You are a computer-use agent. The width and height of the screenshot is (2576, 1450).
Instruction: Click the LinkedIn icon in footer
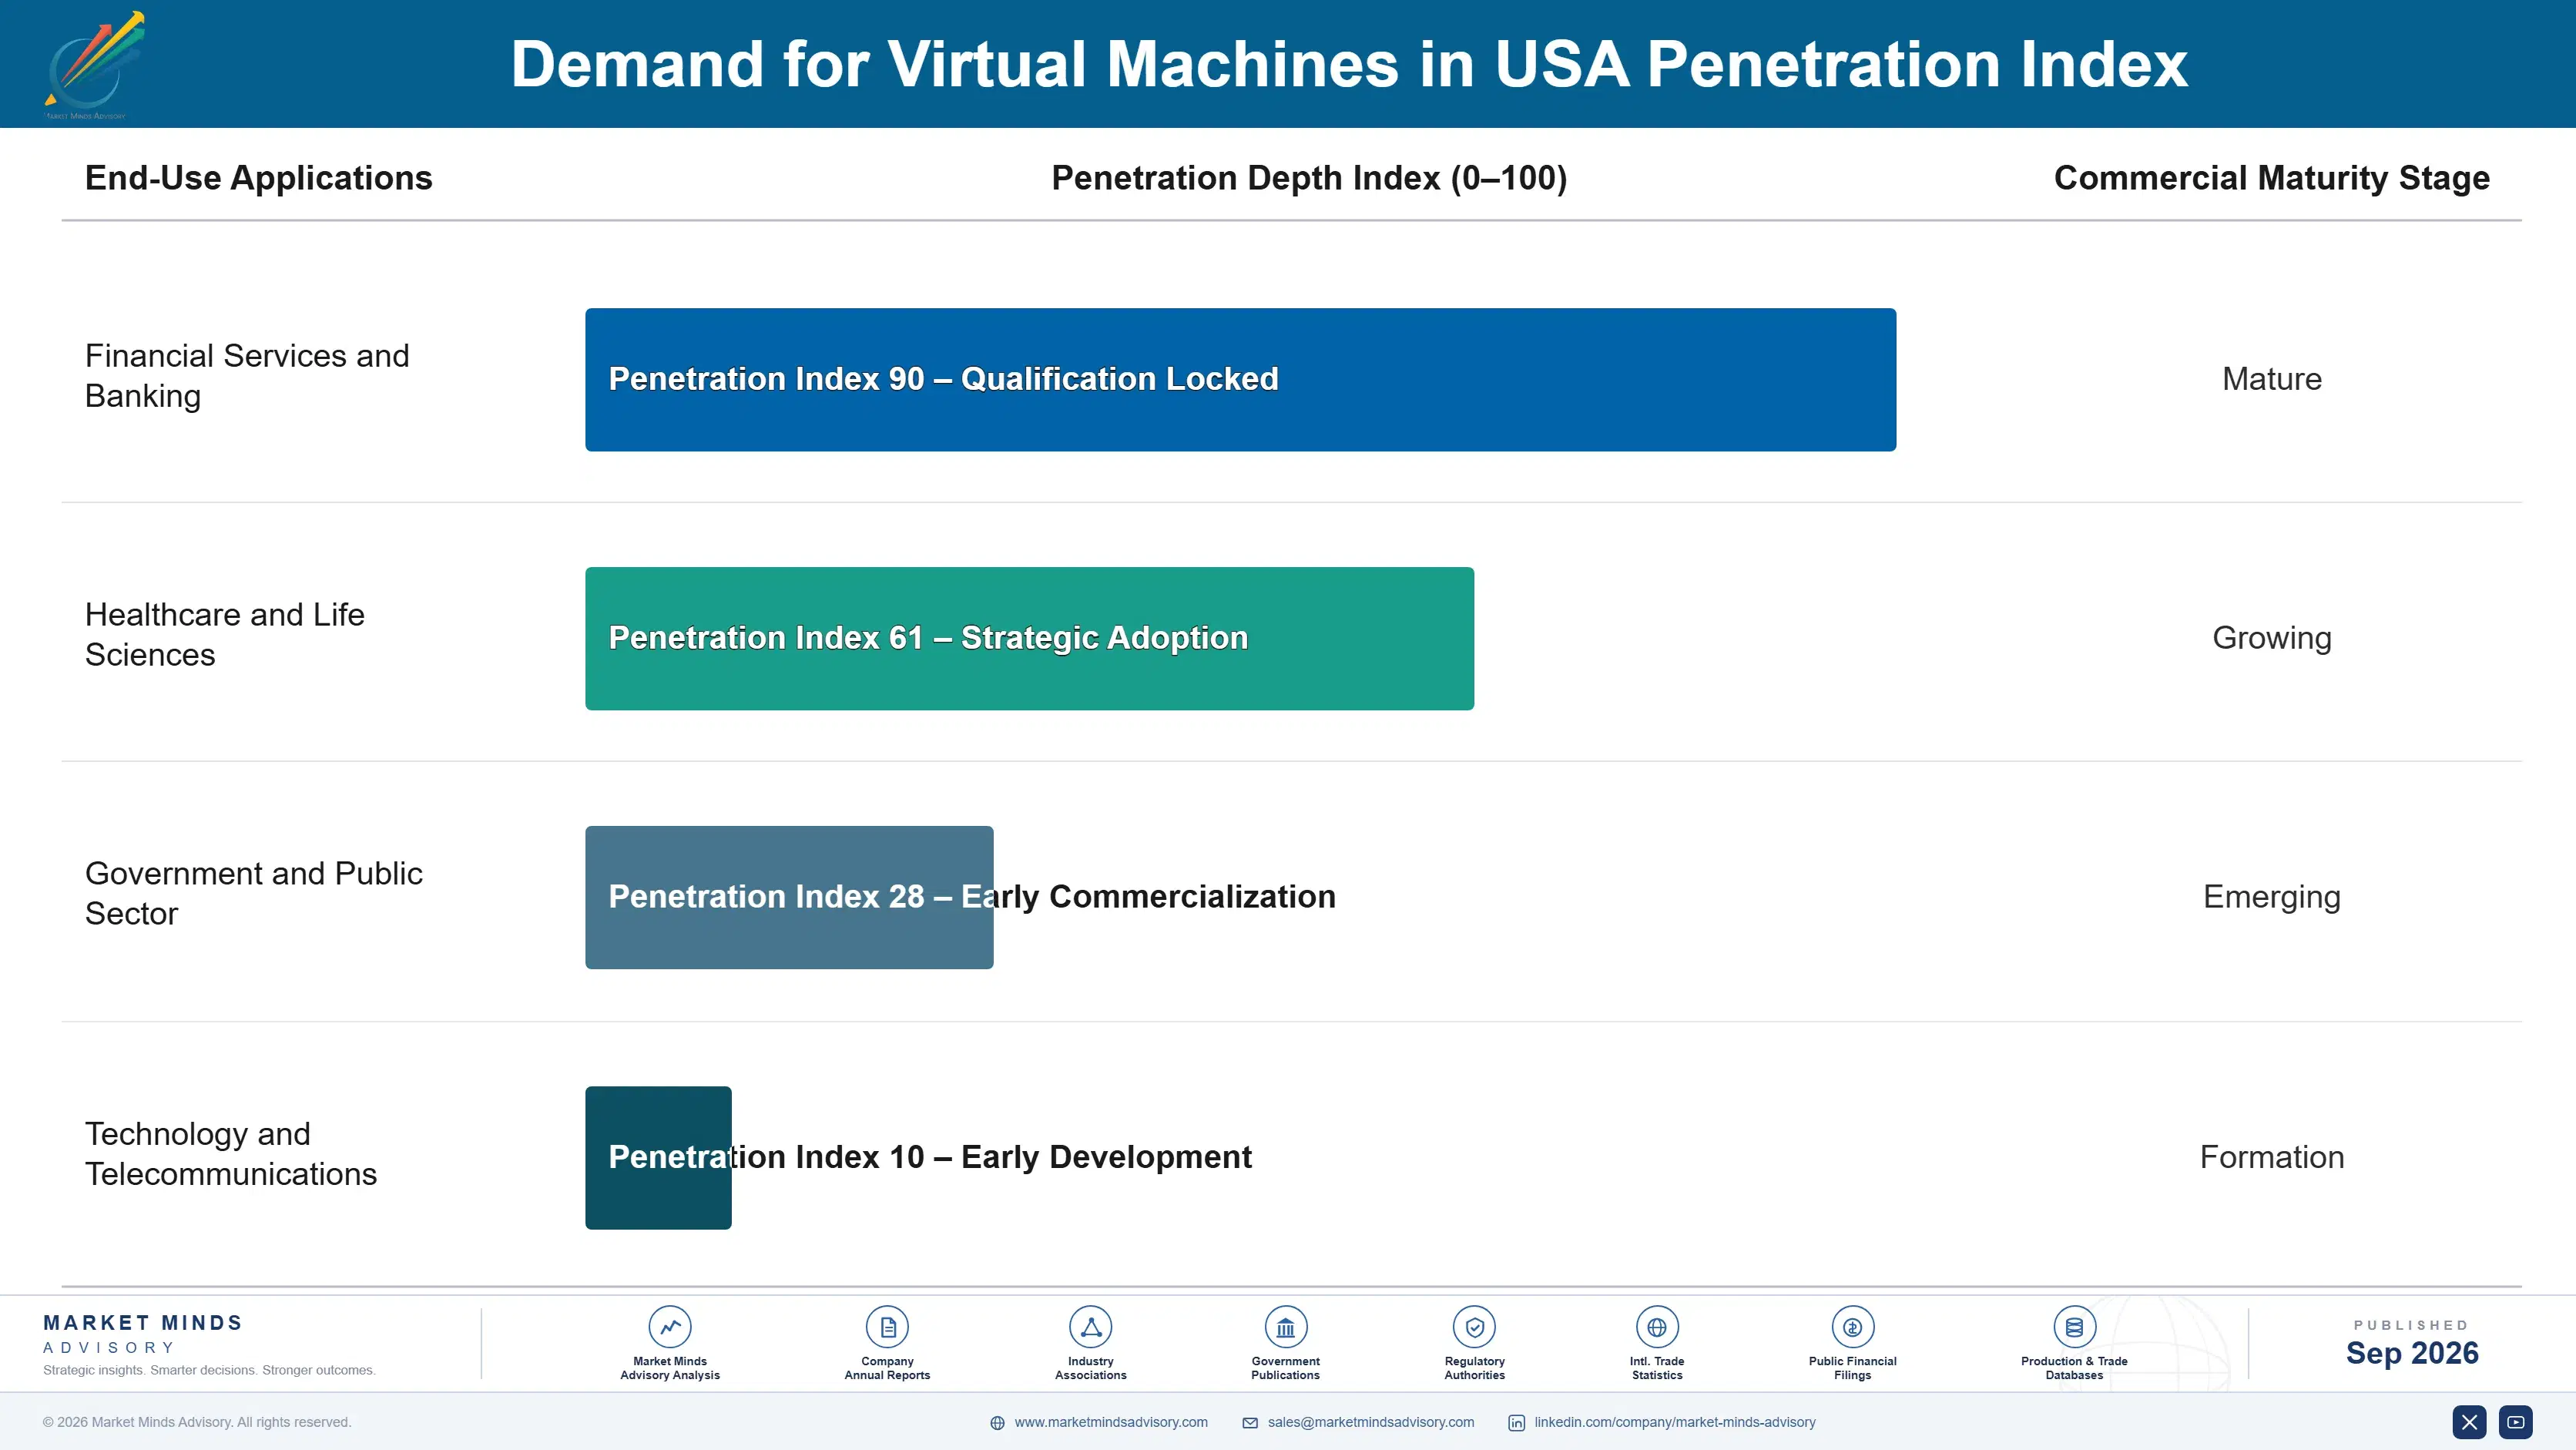(1516, 1423)
